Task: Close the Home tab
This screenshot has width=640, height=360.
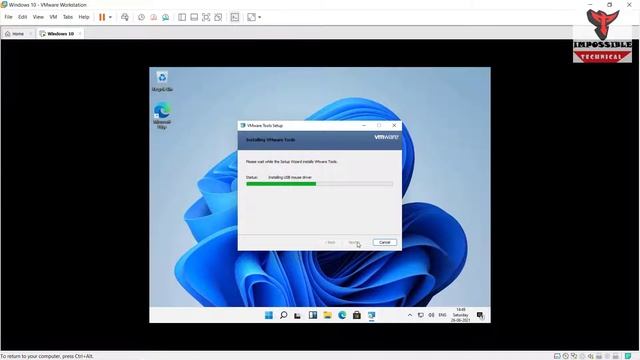Action: 31,33
